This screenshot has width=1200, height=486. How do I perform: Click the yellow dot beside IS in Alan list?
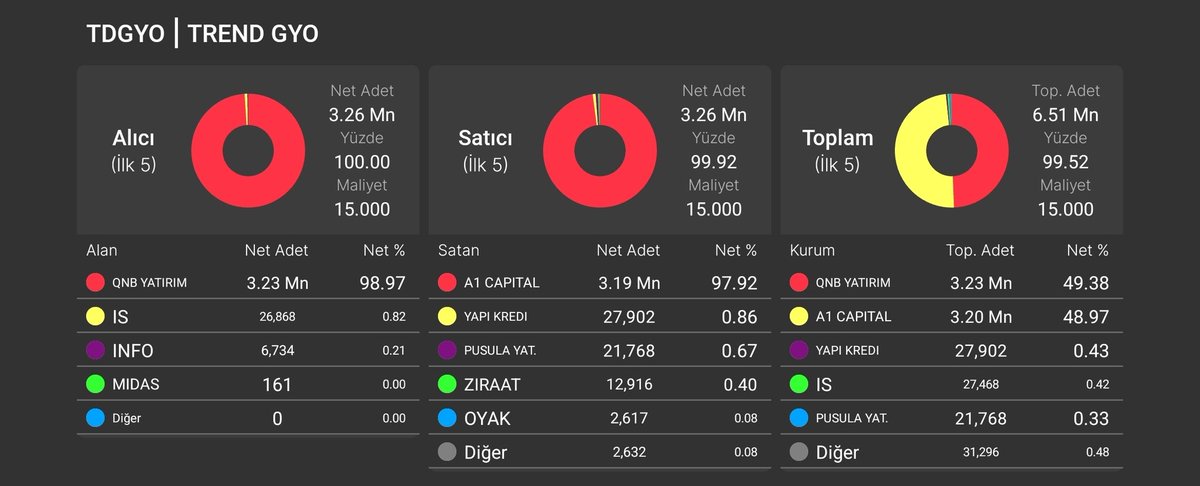coord(95,317)
